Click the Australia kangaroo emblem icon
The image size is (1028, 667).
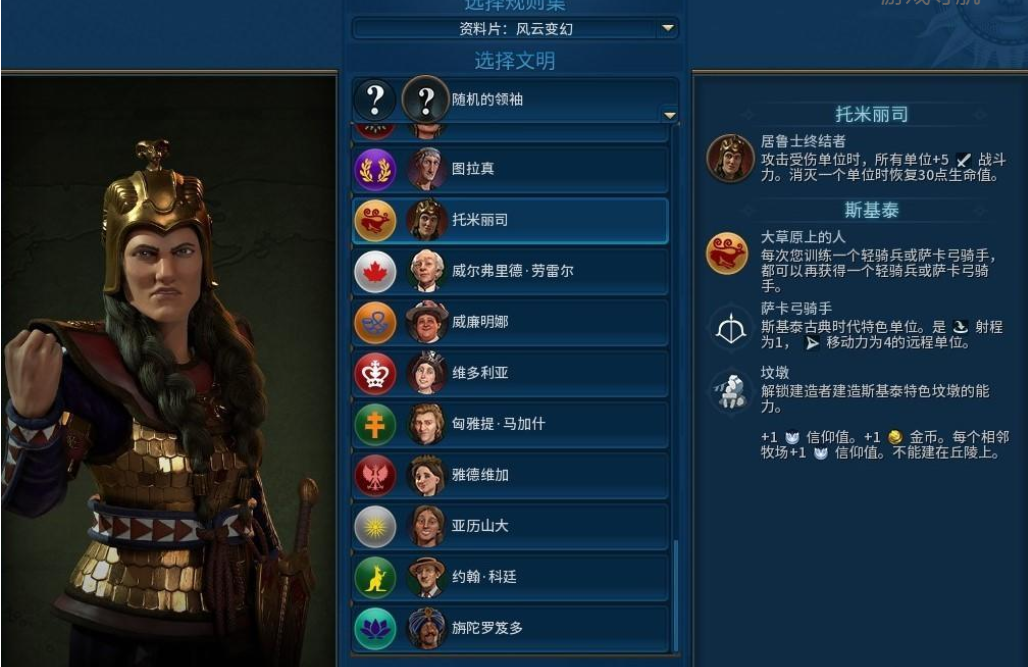tap(375, 577)
